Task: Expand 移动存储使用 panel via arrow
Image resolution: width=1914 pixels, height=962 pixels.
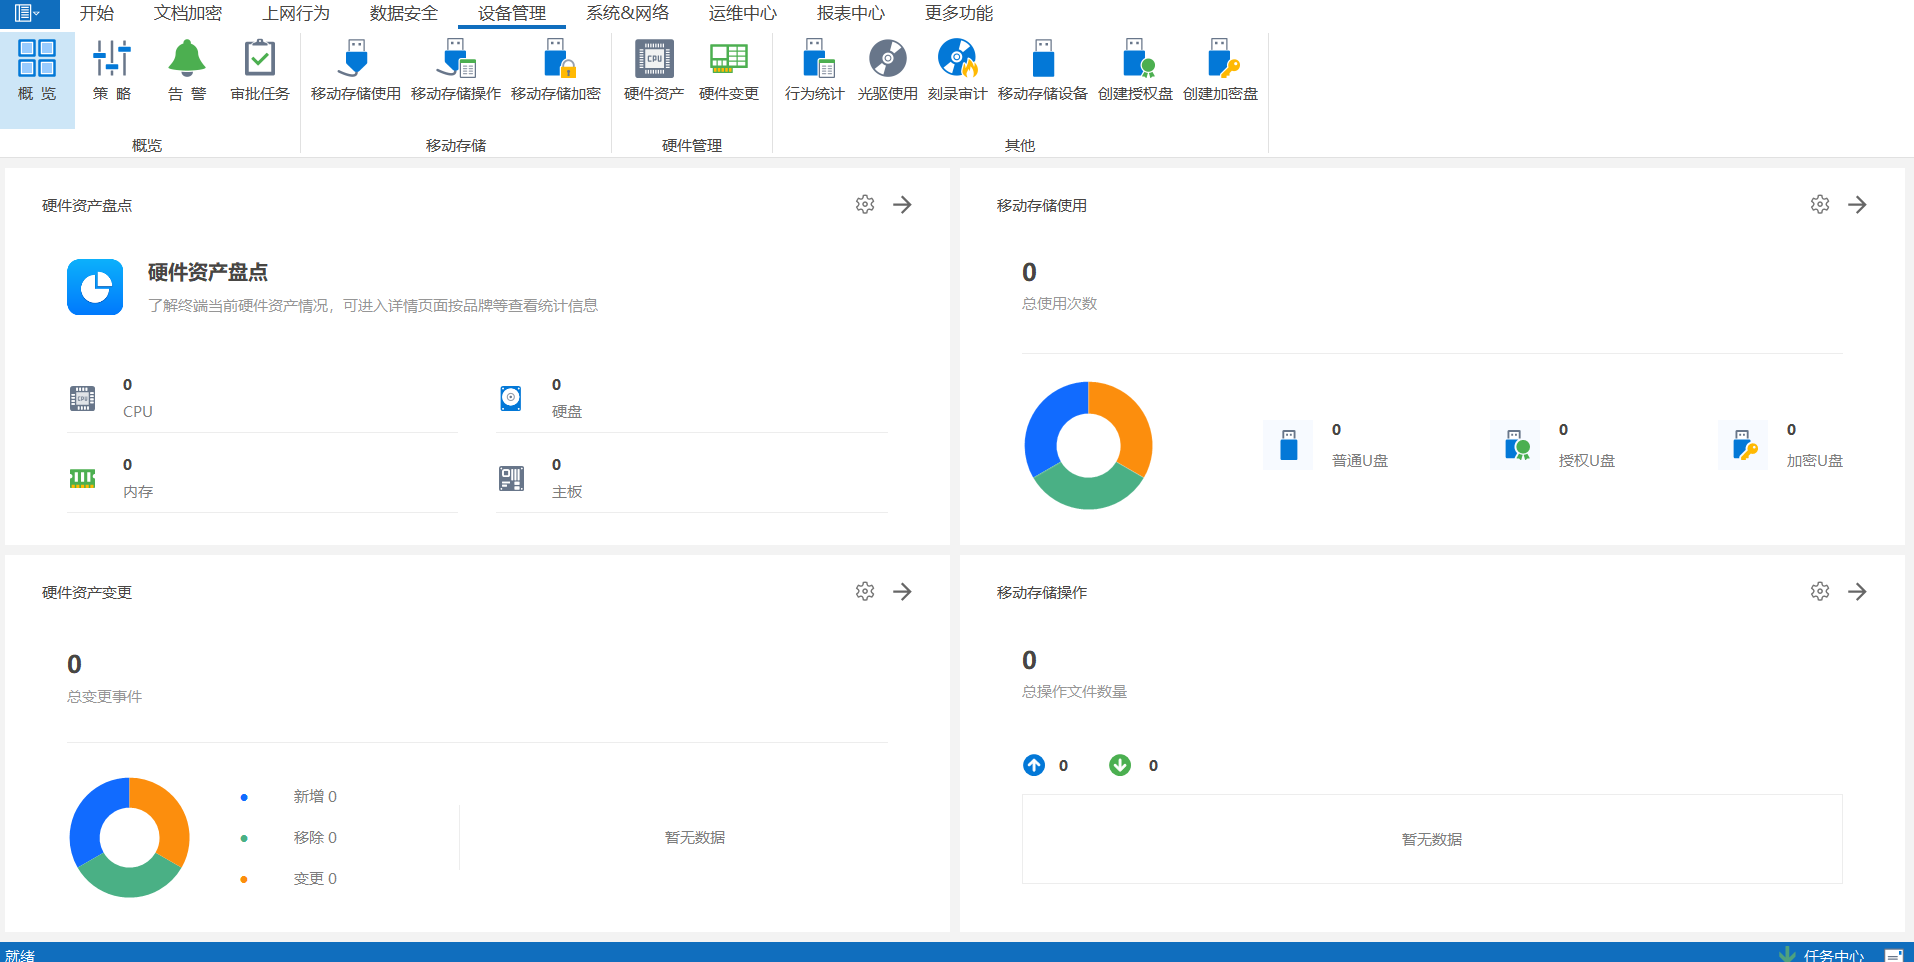Action: coord(1857,205)
